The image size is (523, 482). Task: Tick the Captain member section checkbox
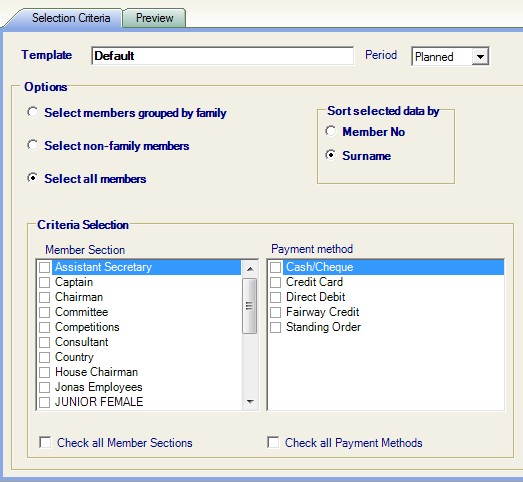pyautogui.click(x=45, y=282)
